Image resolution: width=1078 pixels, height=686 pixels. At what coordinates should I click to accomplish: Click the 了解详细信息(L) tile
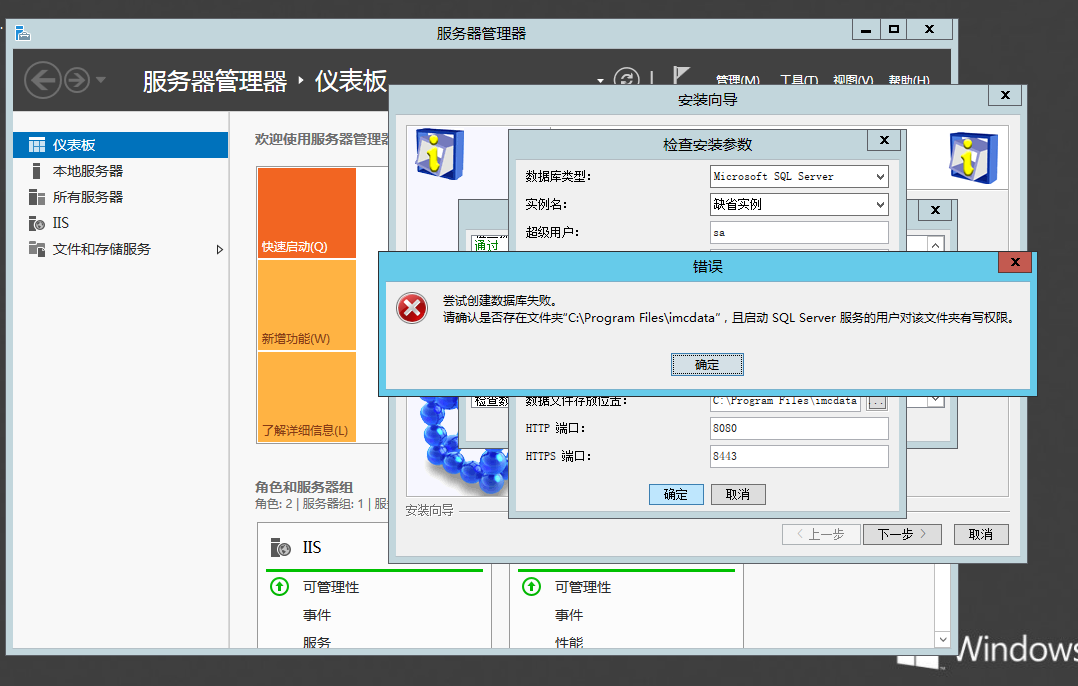click(x=307, y=397)
